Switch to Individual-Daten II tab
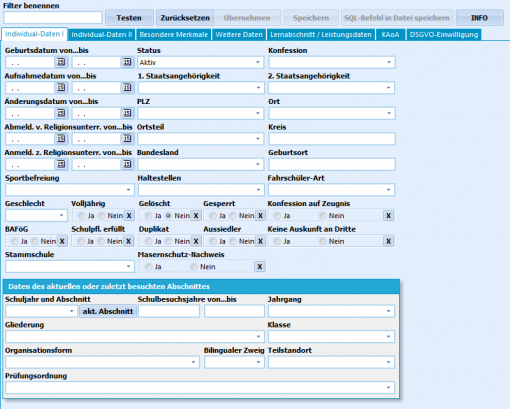Viewport: 510px width, 409px height. click(102, 35)
